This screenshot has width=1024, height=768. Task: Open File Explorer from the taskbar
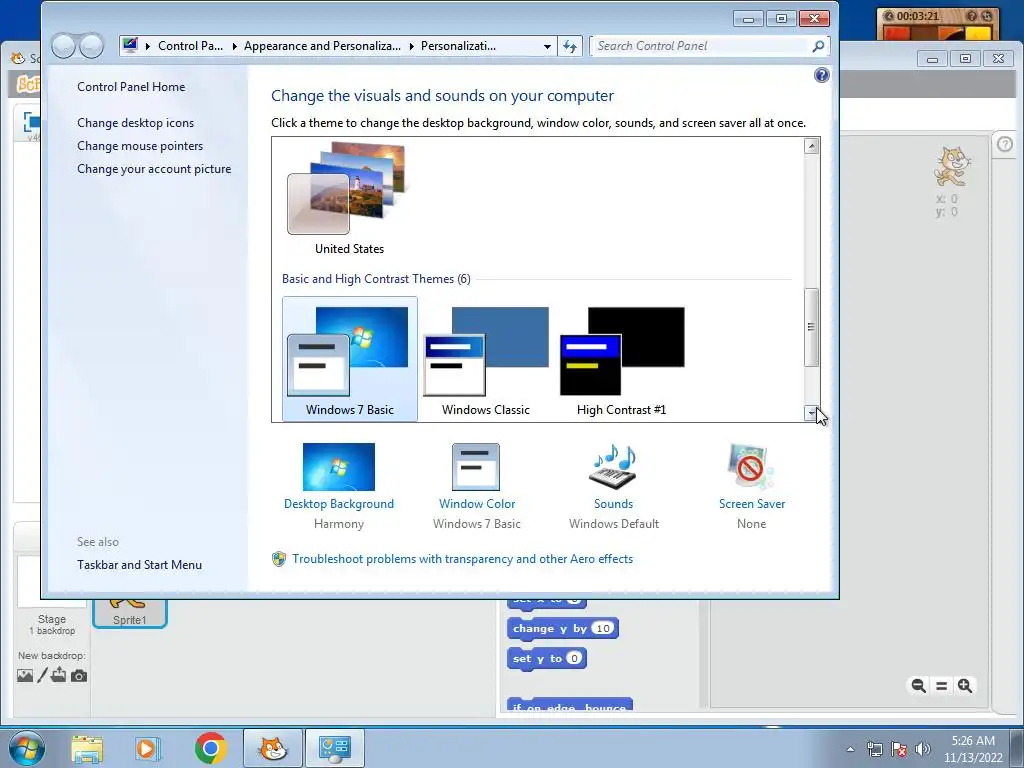[x=87, y=748]
